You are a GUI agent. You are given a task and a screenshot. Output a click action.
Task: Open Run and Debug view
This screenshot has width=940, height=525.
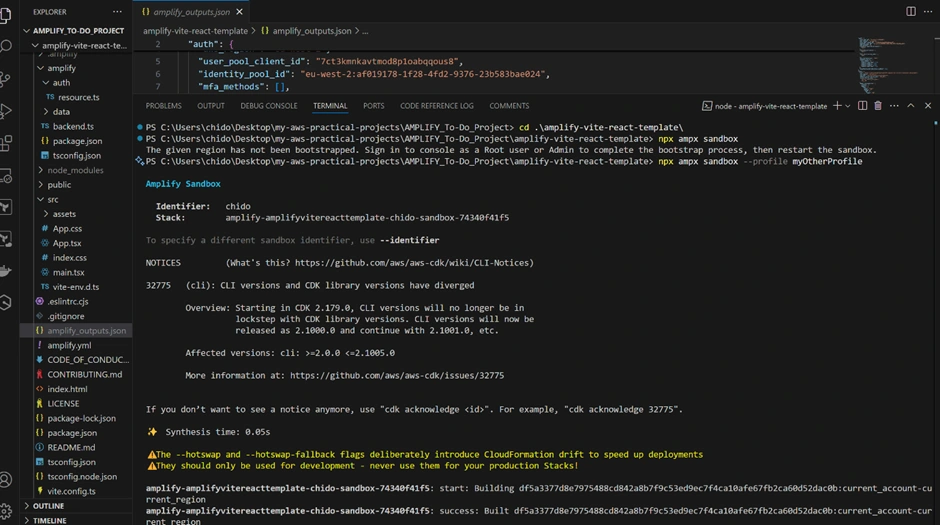point(7,111)
